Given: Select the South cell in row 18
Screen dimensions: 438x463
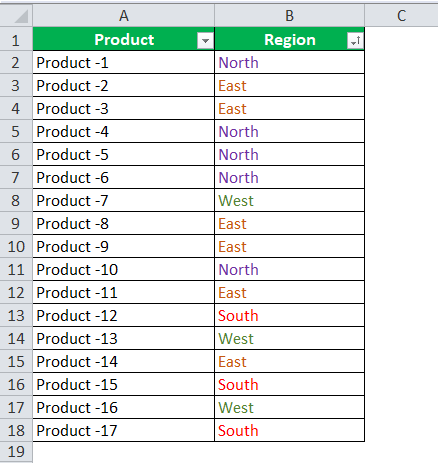Looking at the screenshot, I should click(290, 430).
